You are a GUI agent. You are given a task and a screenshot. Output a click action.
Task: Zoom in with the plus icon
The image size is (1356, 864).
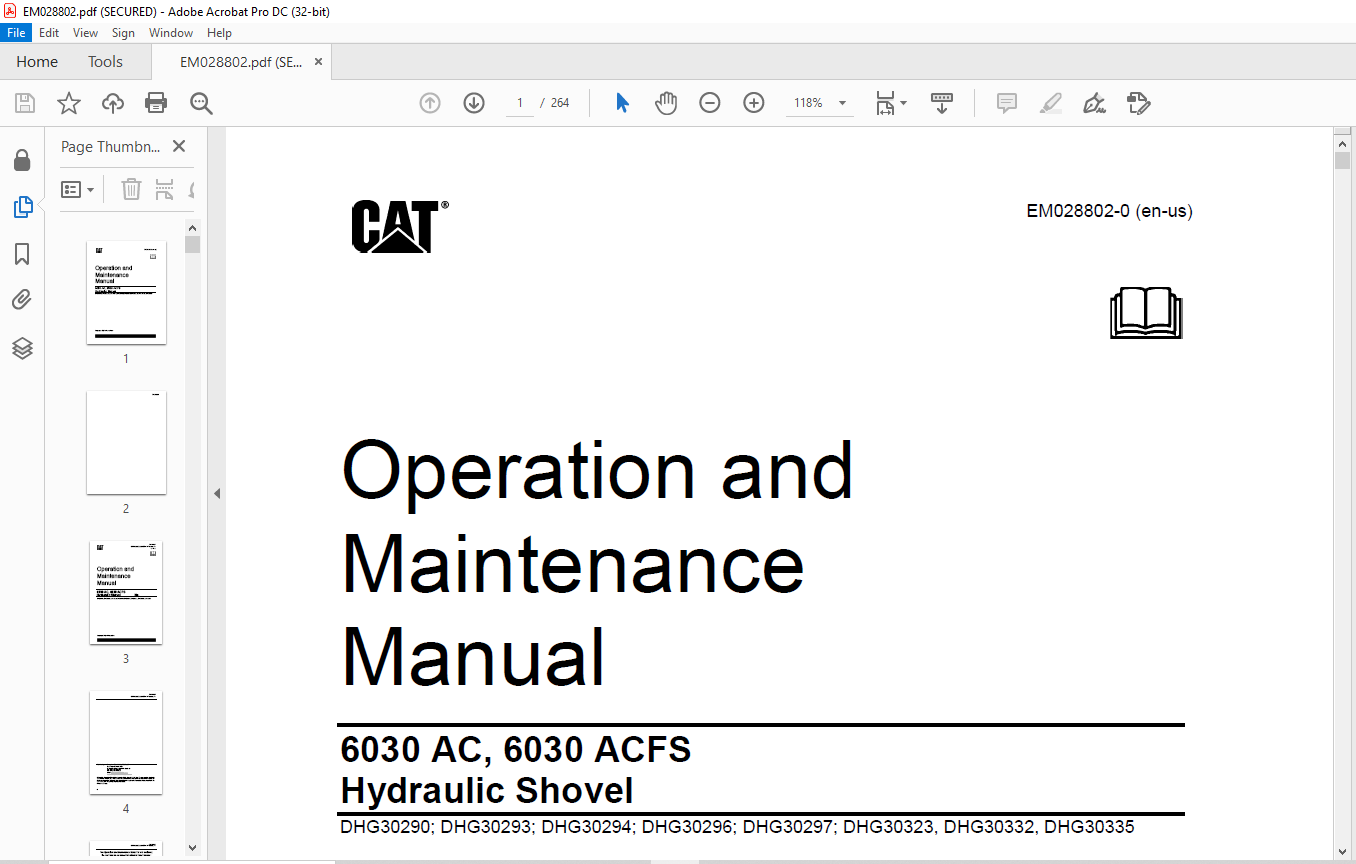[x=754, y=103]
